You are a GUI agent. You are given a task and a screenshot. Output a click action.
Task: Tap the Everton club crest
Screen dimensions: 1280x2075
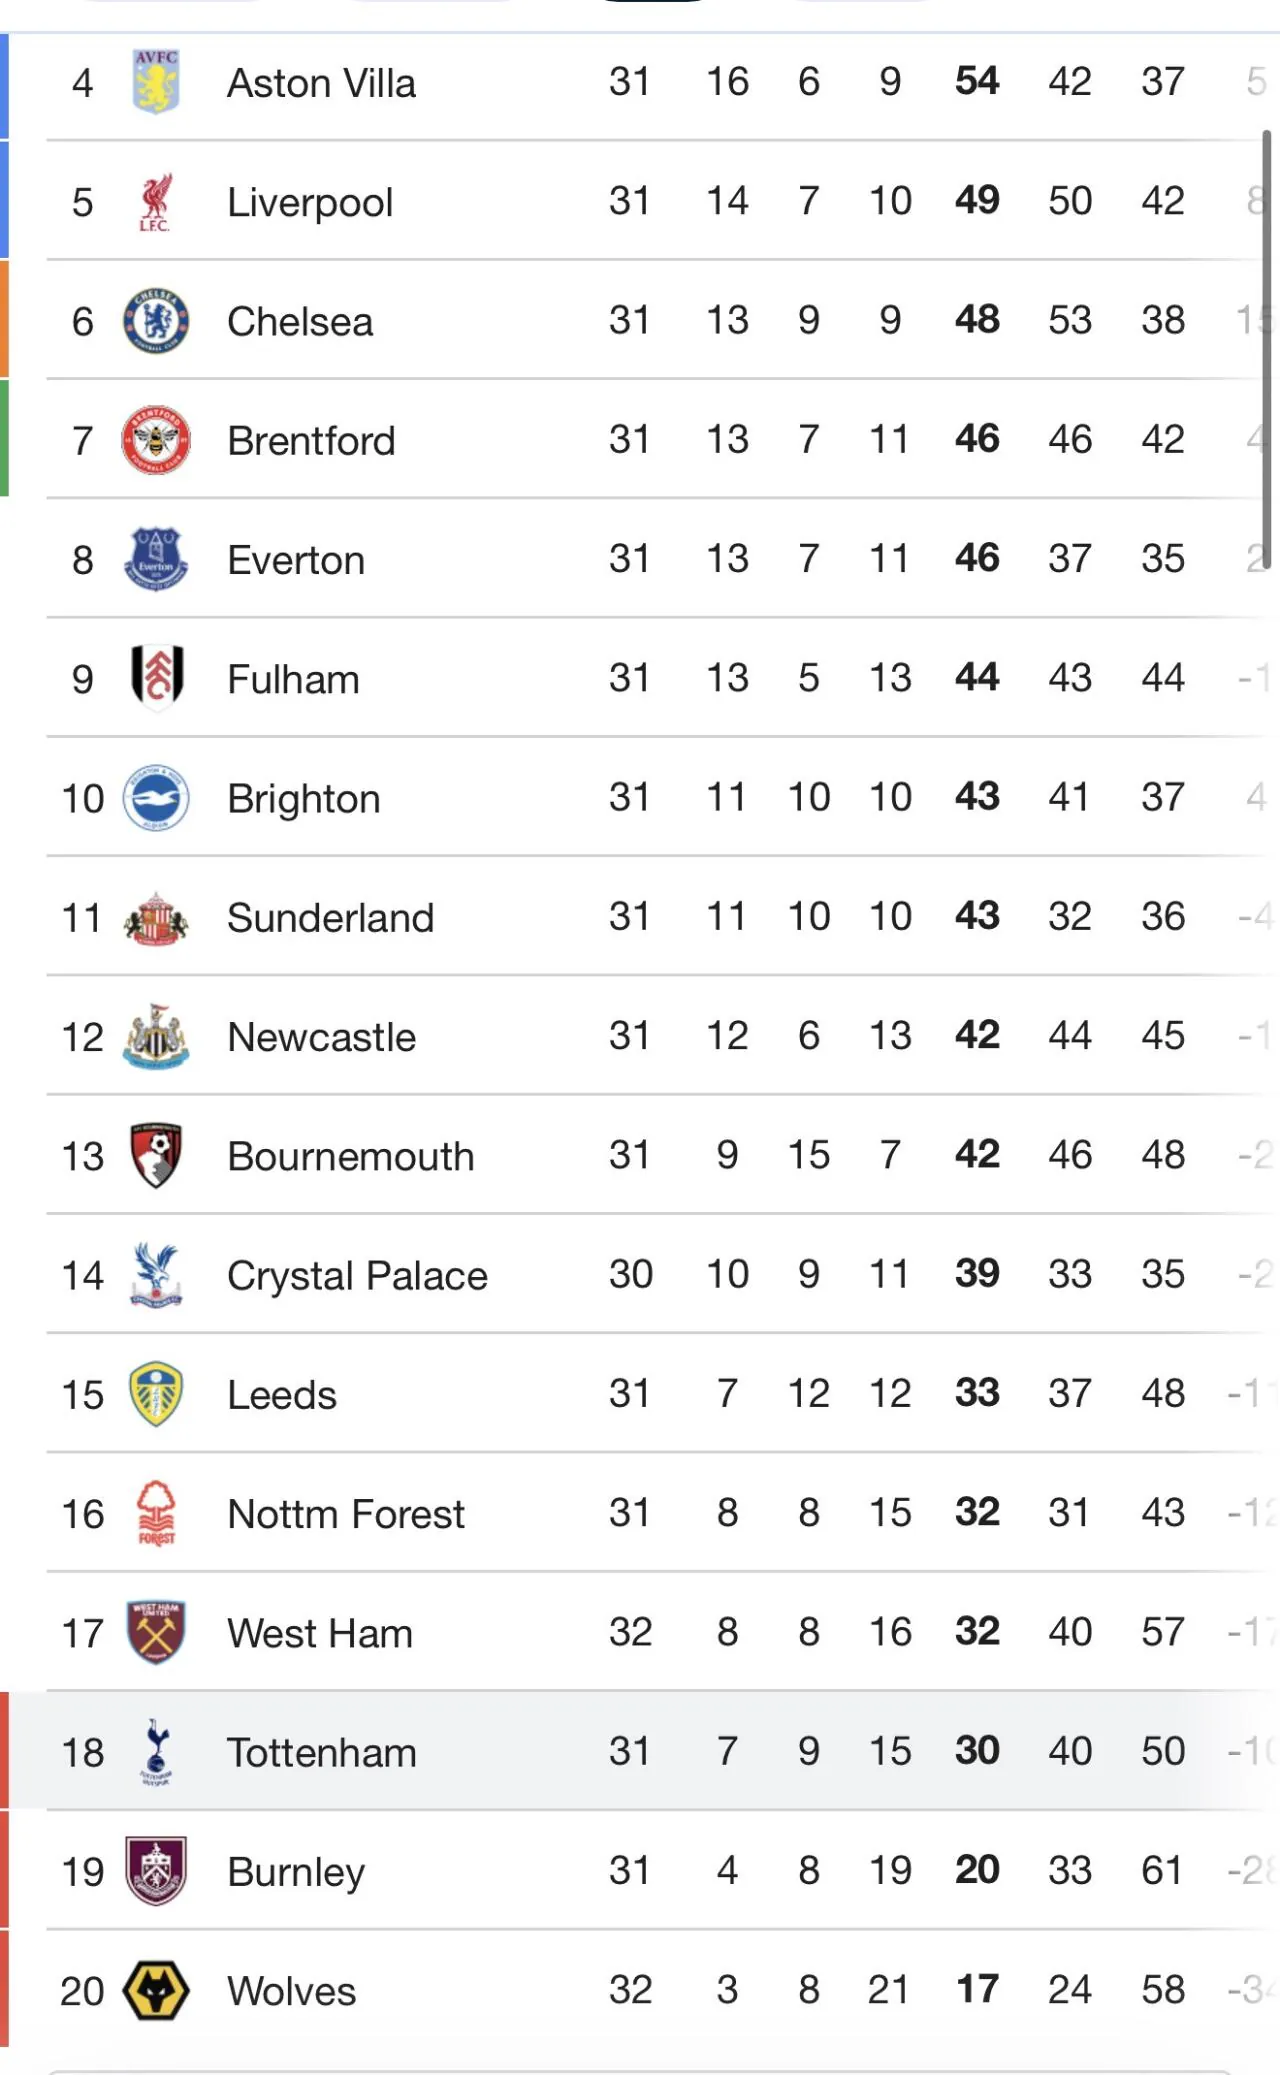pos(156,559)
